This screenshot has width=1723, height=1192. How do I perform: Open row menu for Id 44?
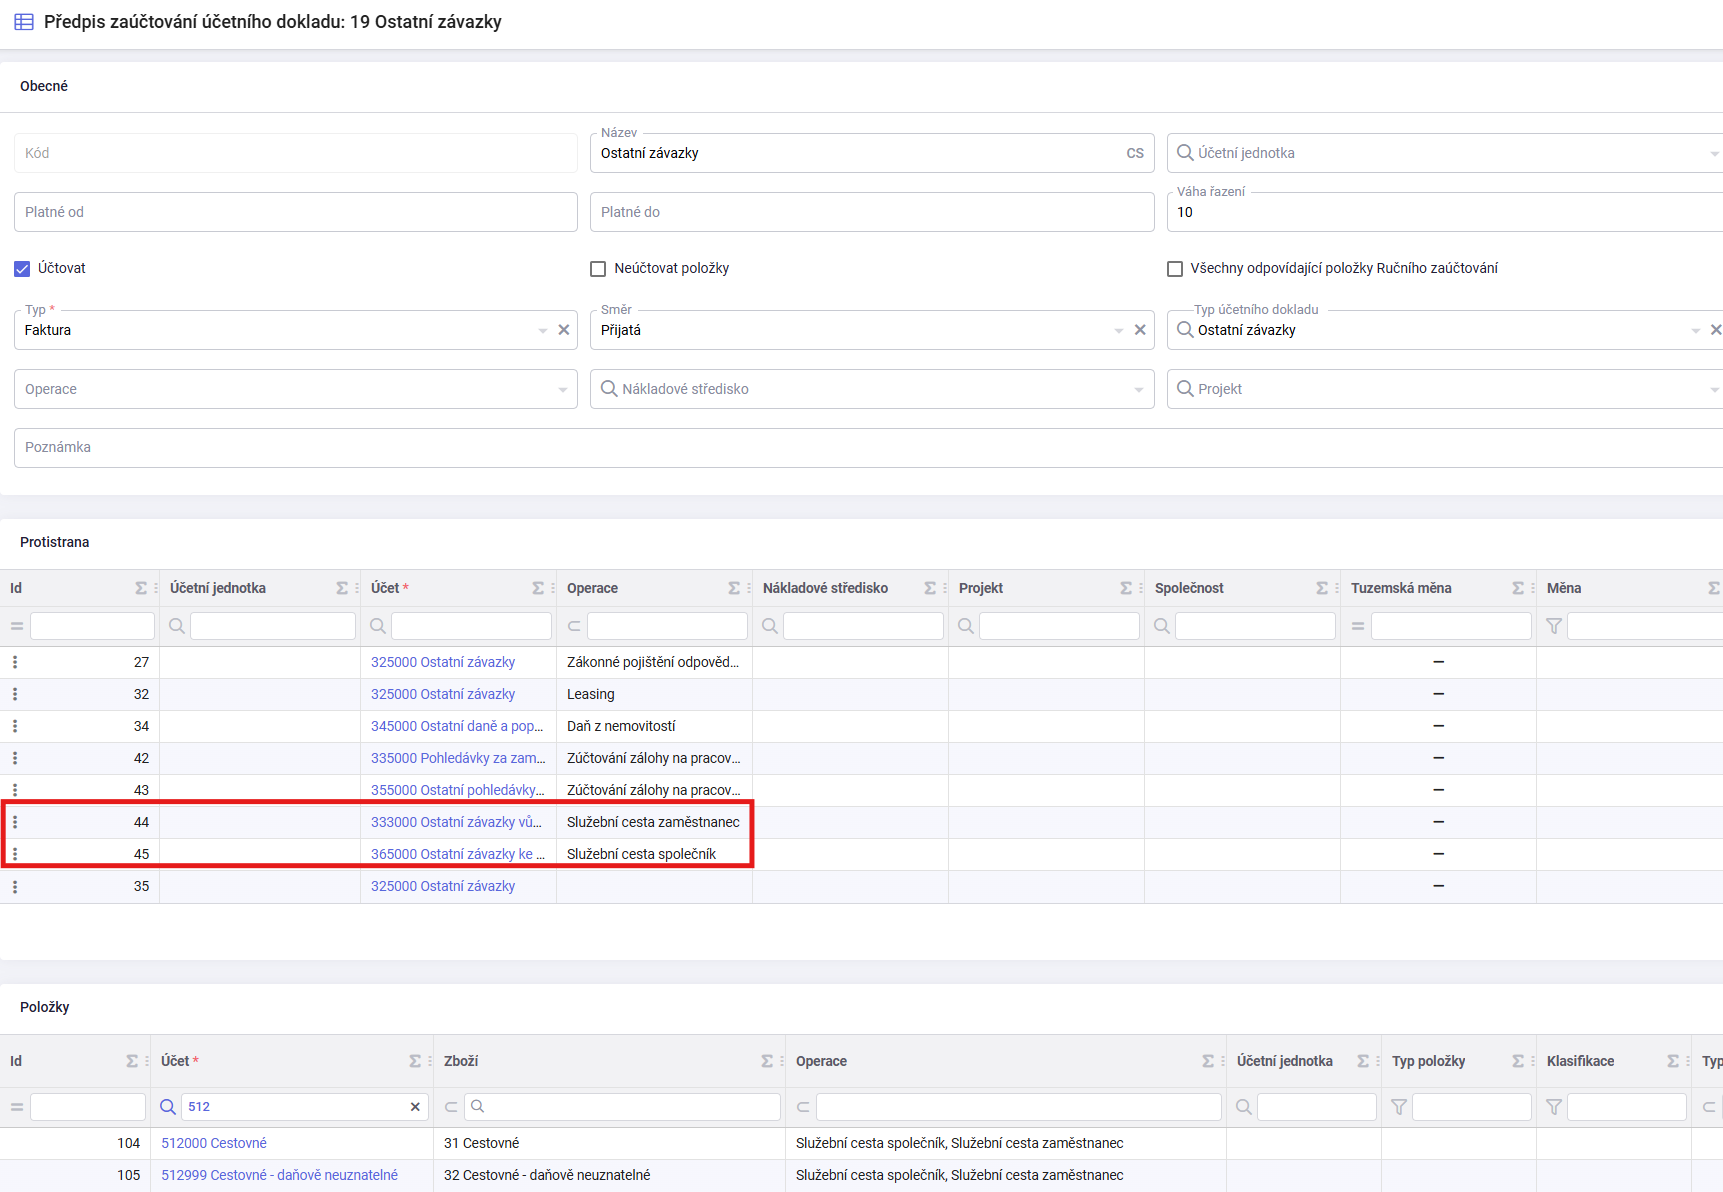point(15,822)
